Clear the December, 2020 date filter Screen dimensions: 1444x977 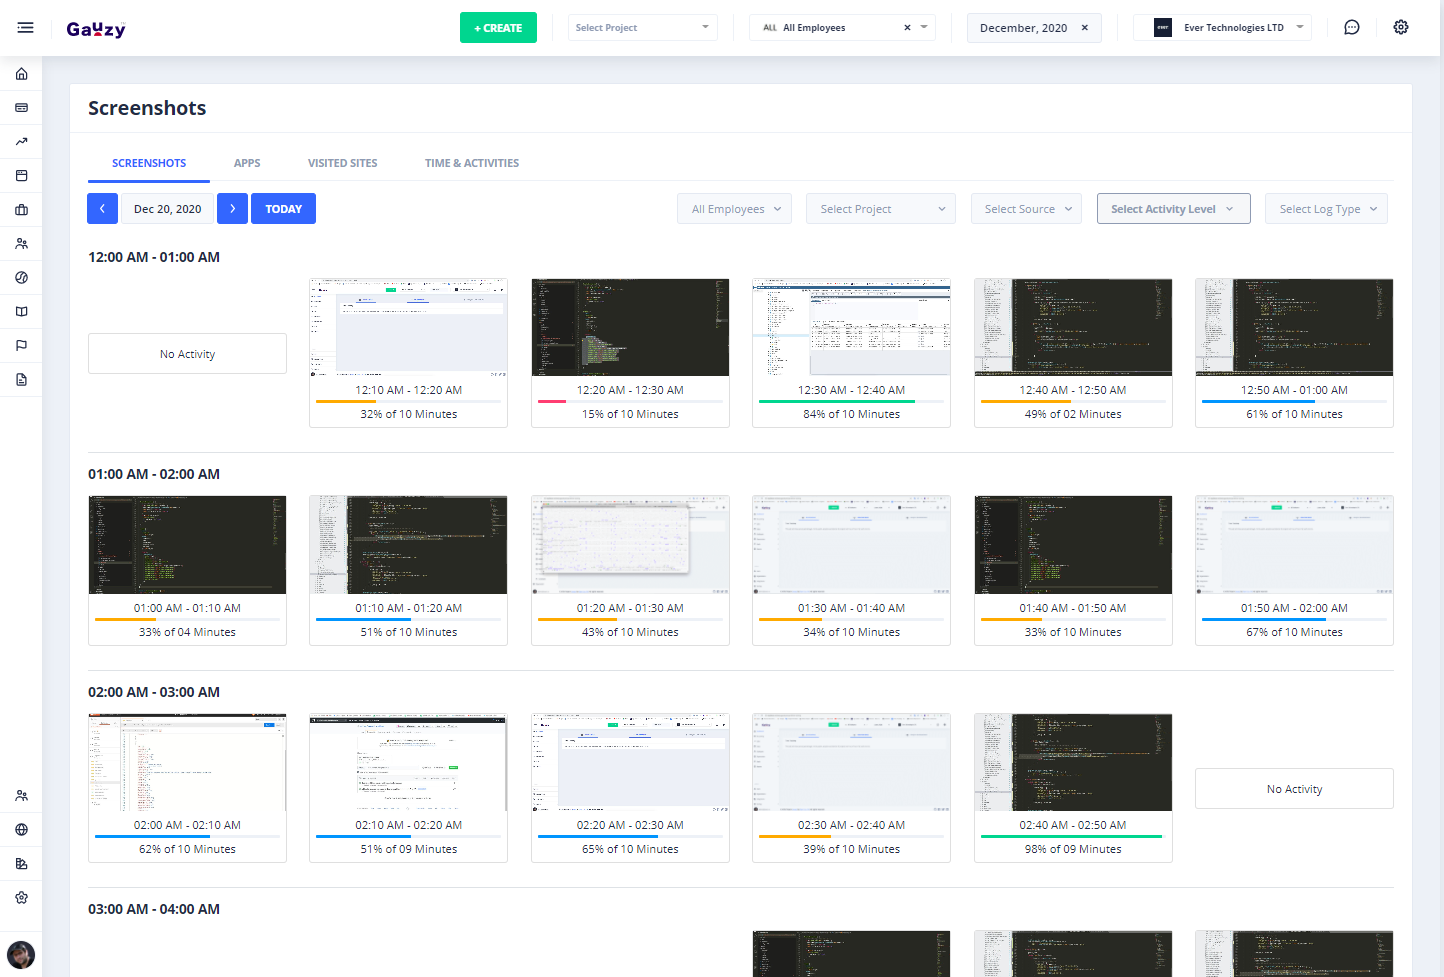(1084, 28)
